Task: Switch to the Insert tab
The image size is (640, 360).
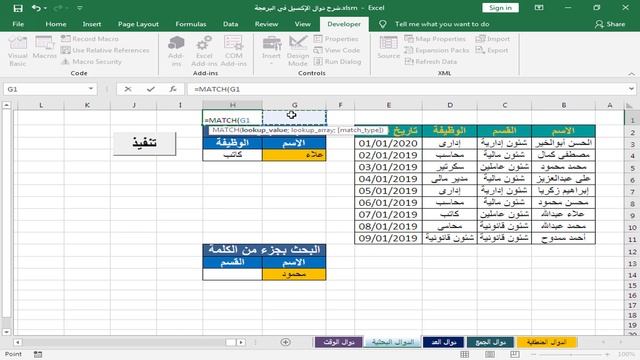Action: pyautogui.click(x=91, y=24)
